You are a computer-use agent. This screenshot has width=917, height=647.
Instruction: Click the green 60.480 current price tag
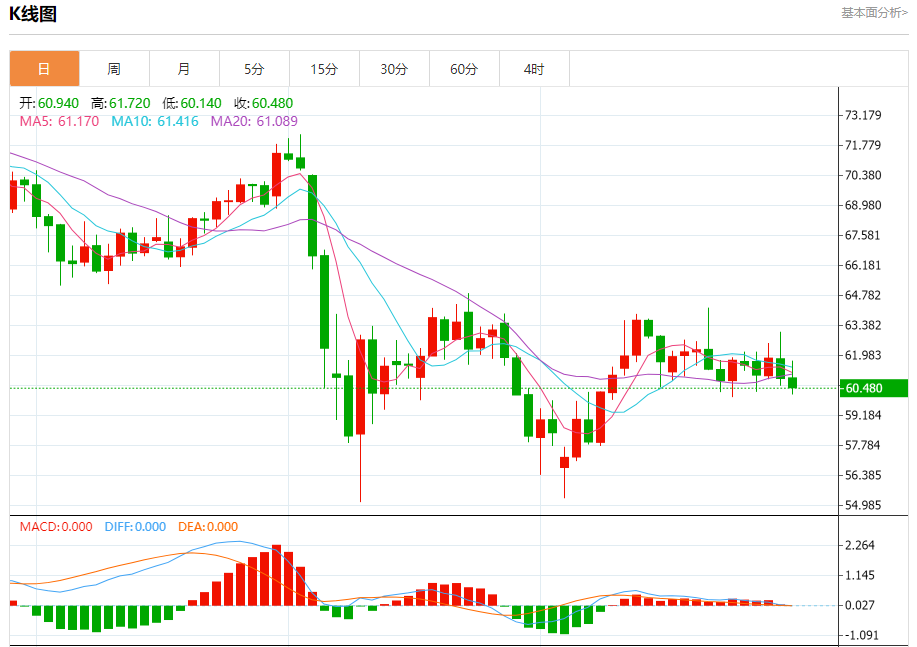tap(872, 388)
